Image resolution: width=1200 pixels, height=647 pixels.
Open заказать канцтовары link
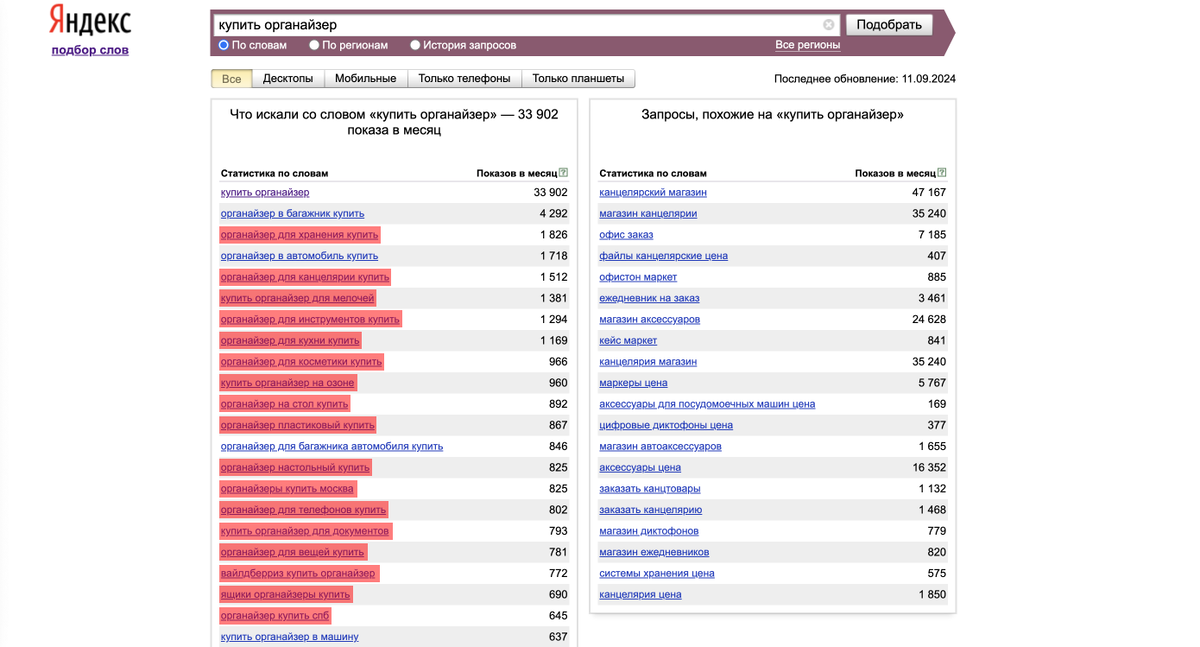[650, 489]
